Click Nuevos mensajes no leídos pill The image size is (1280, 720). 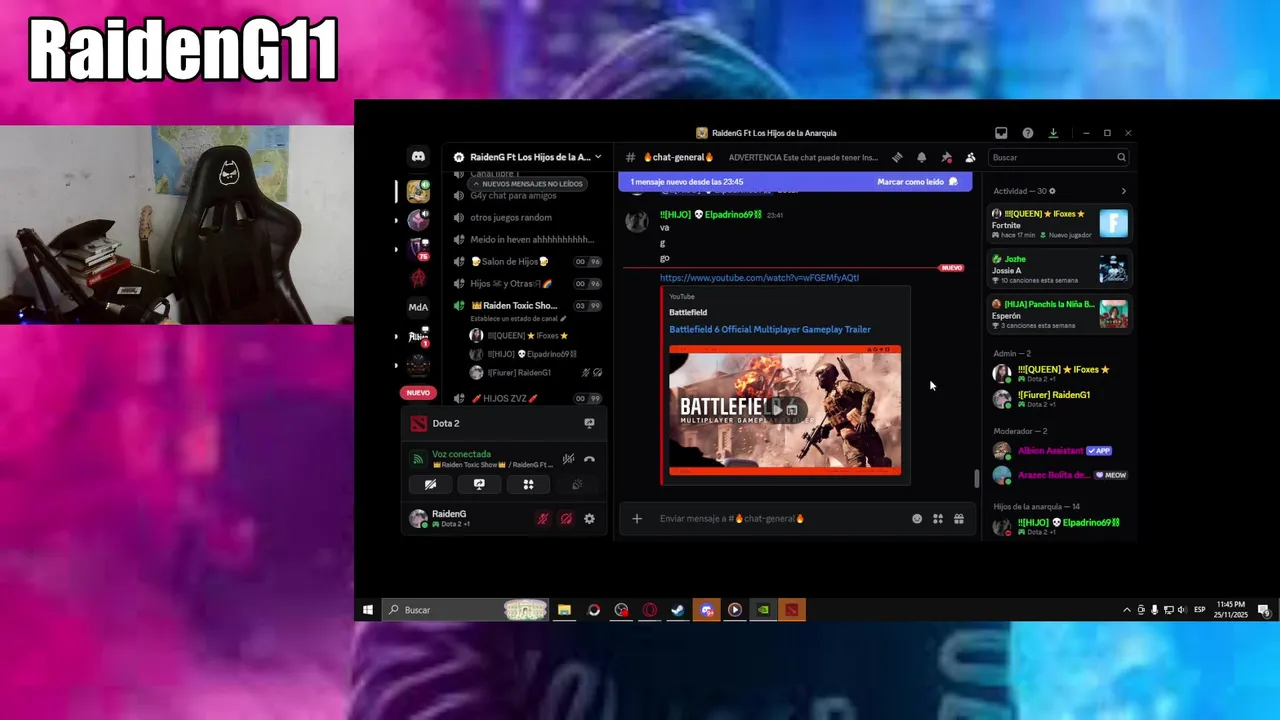[527, 184]
